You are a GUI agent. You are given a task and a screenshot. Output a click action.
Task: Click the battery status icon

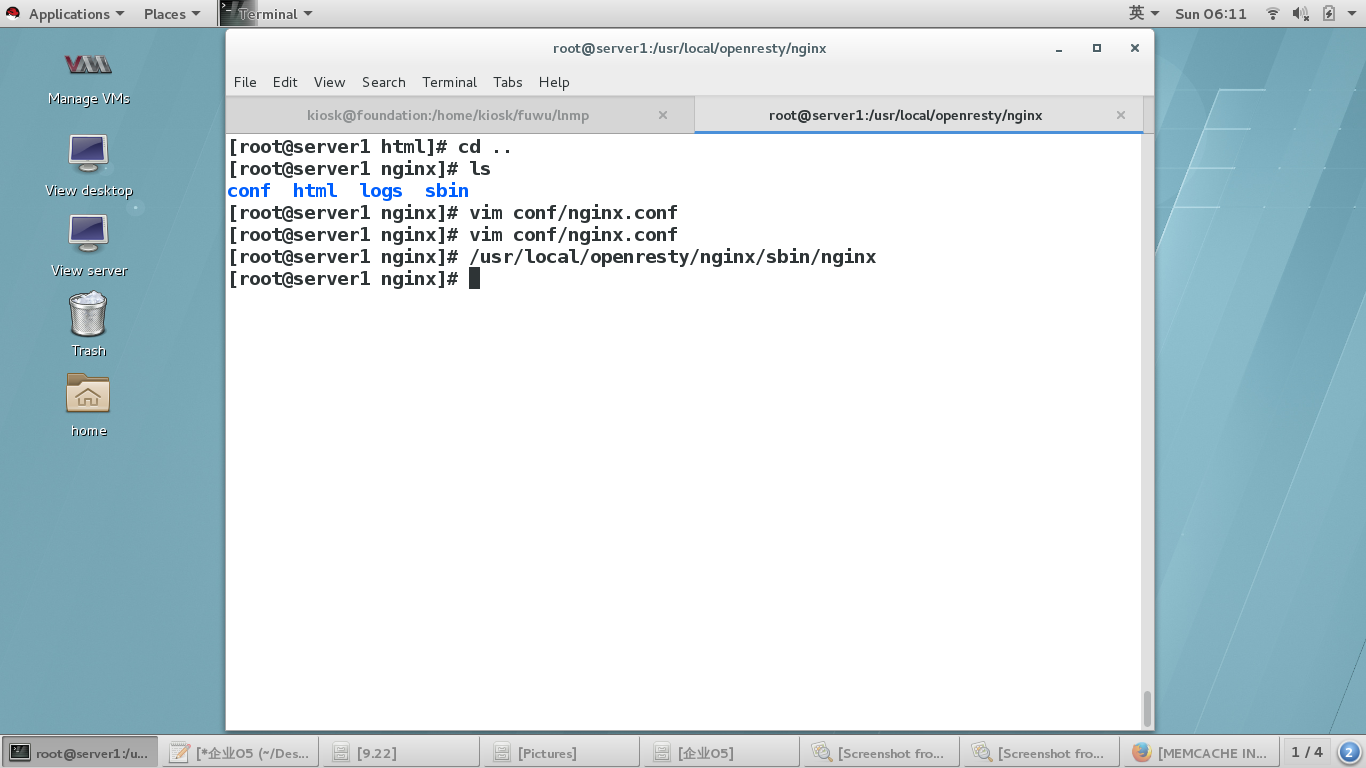click(x=1329, y=14)
